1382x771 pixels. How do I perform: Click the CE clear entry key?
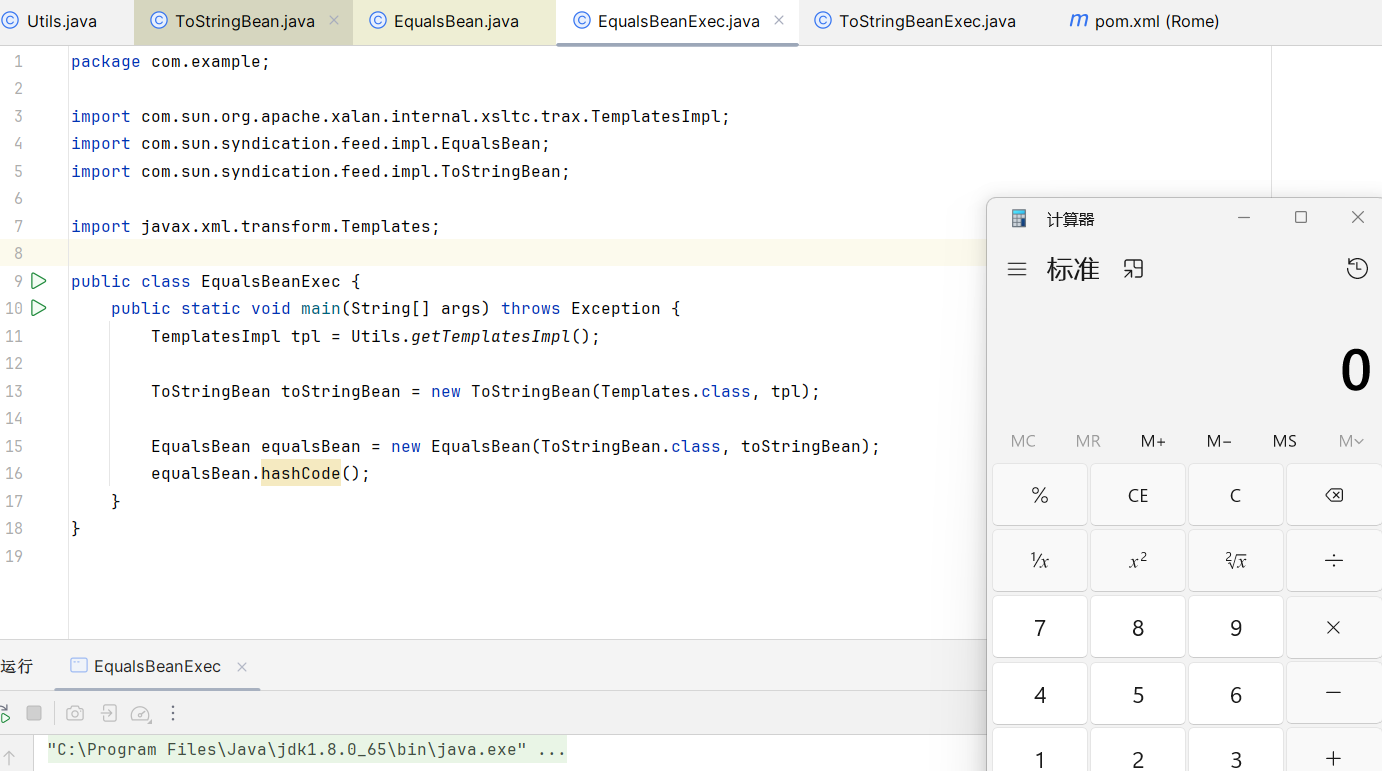[1138, 495]
